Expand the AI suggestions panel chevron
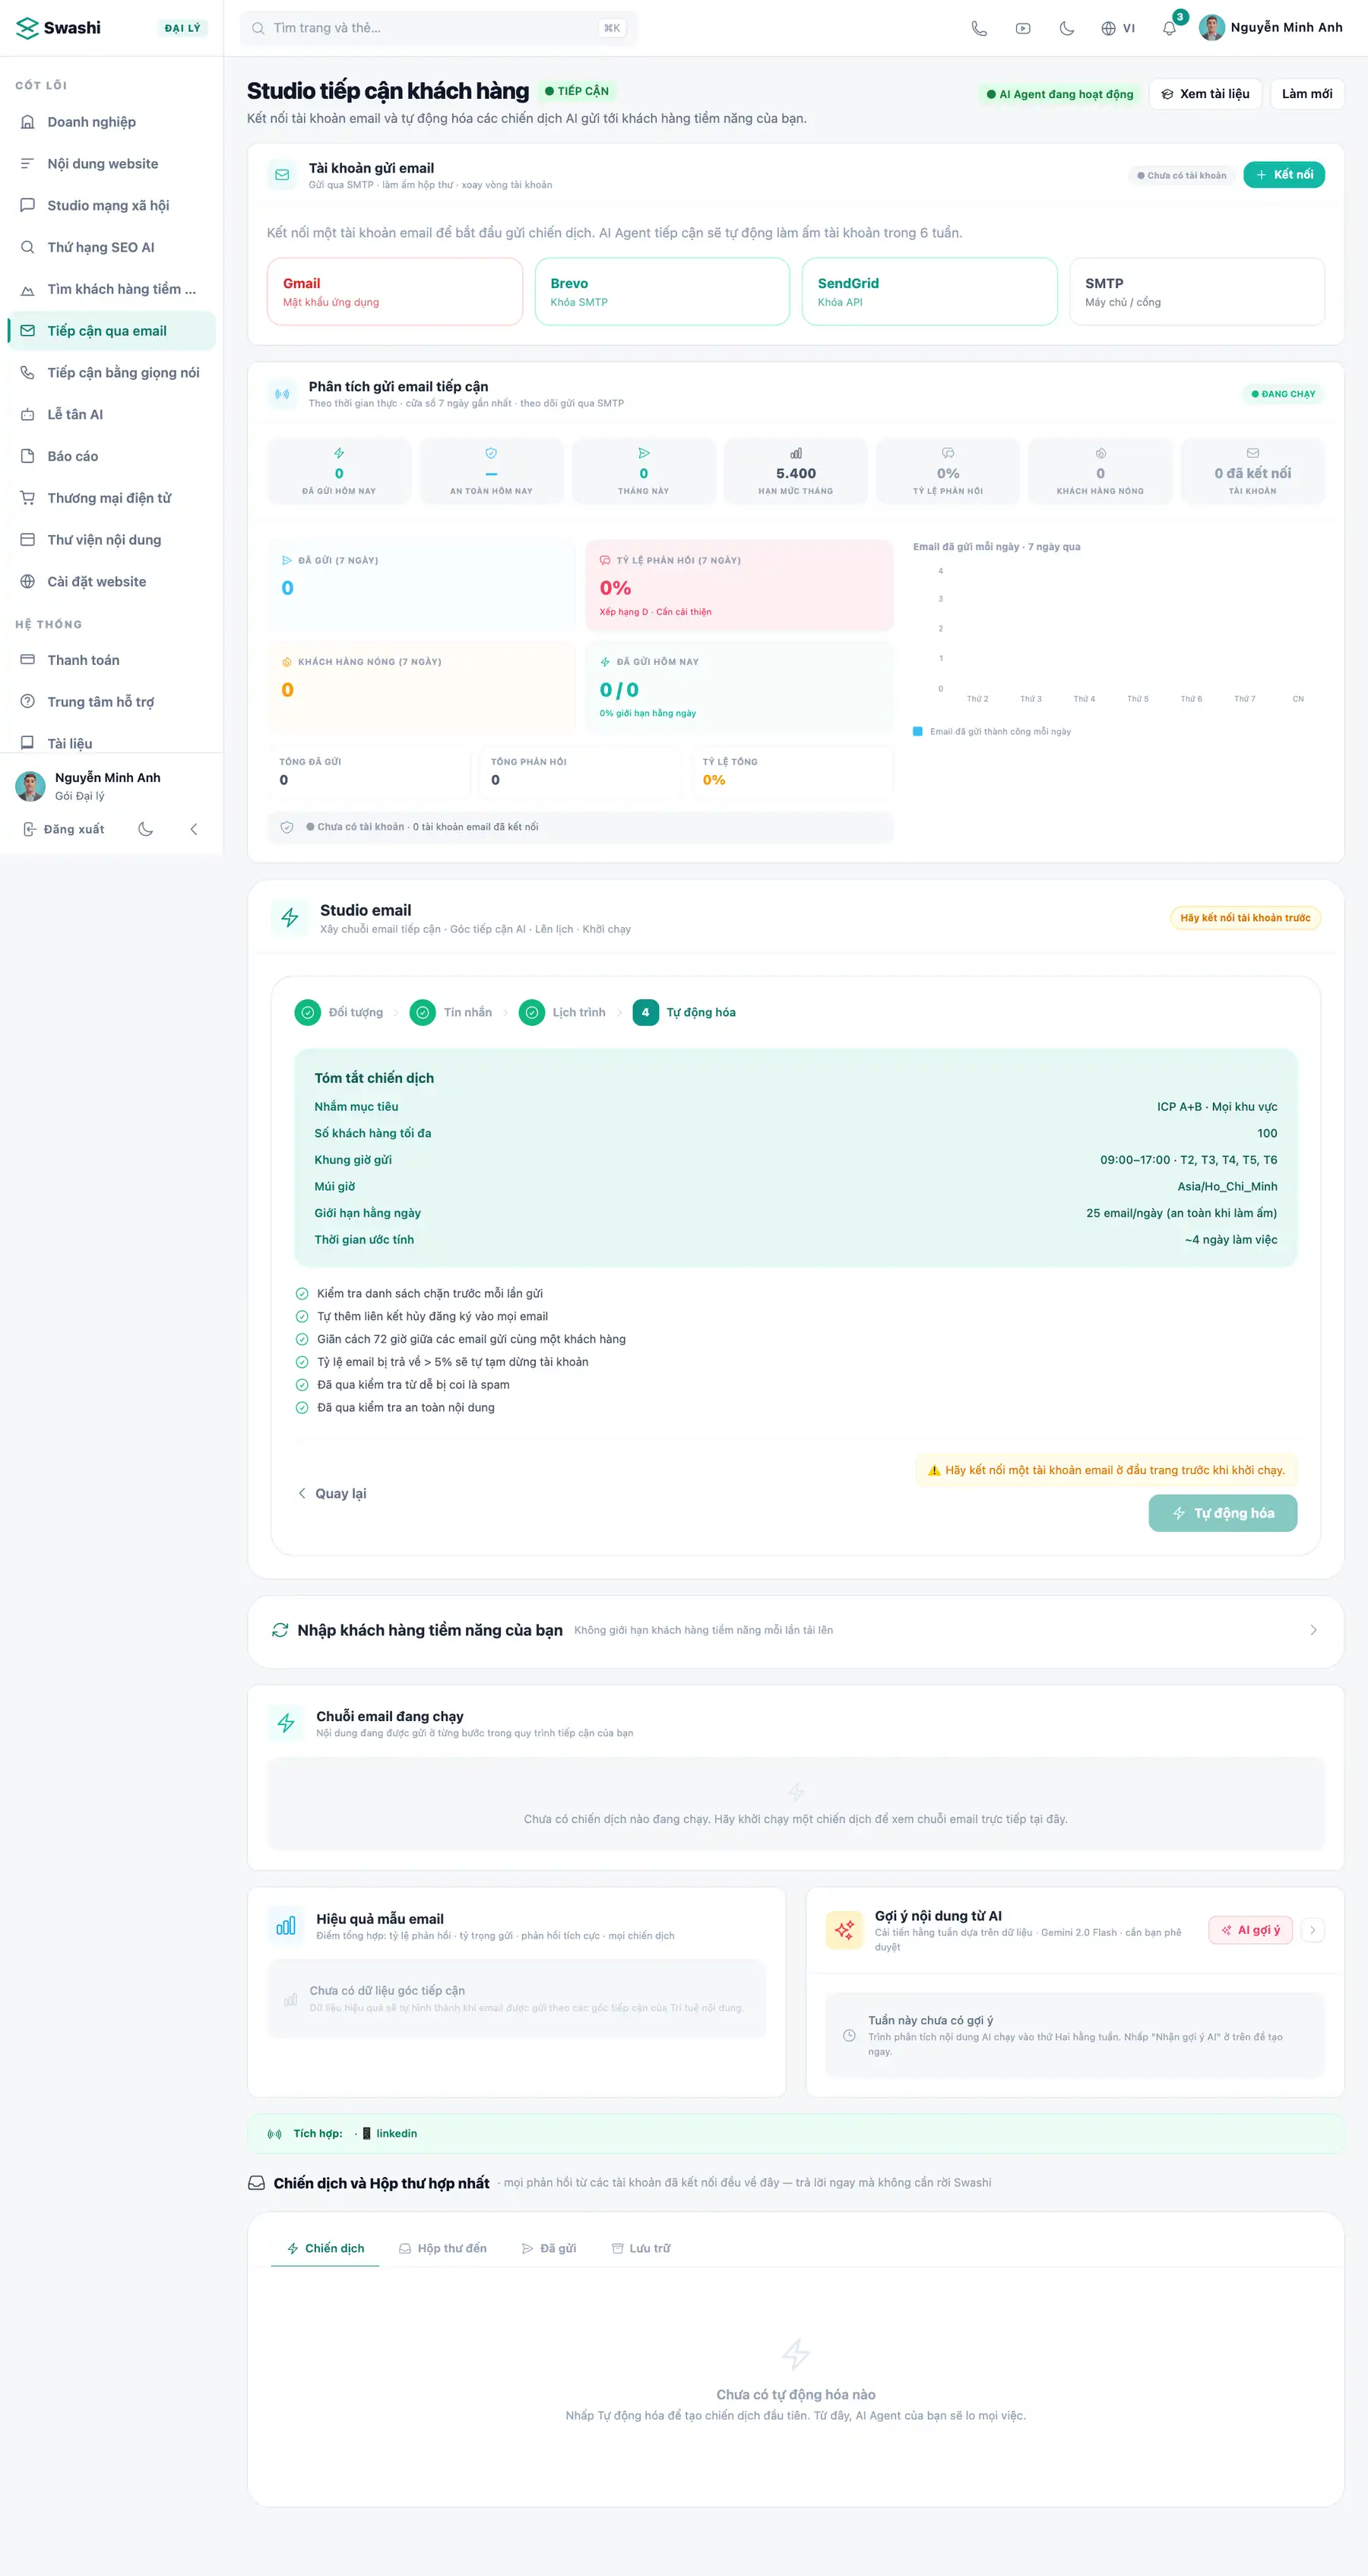Screen dimensions: 1368x2576 pos(1312,1930)
